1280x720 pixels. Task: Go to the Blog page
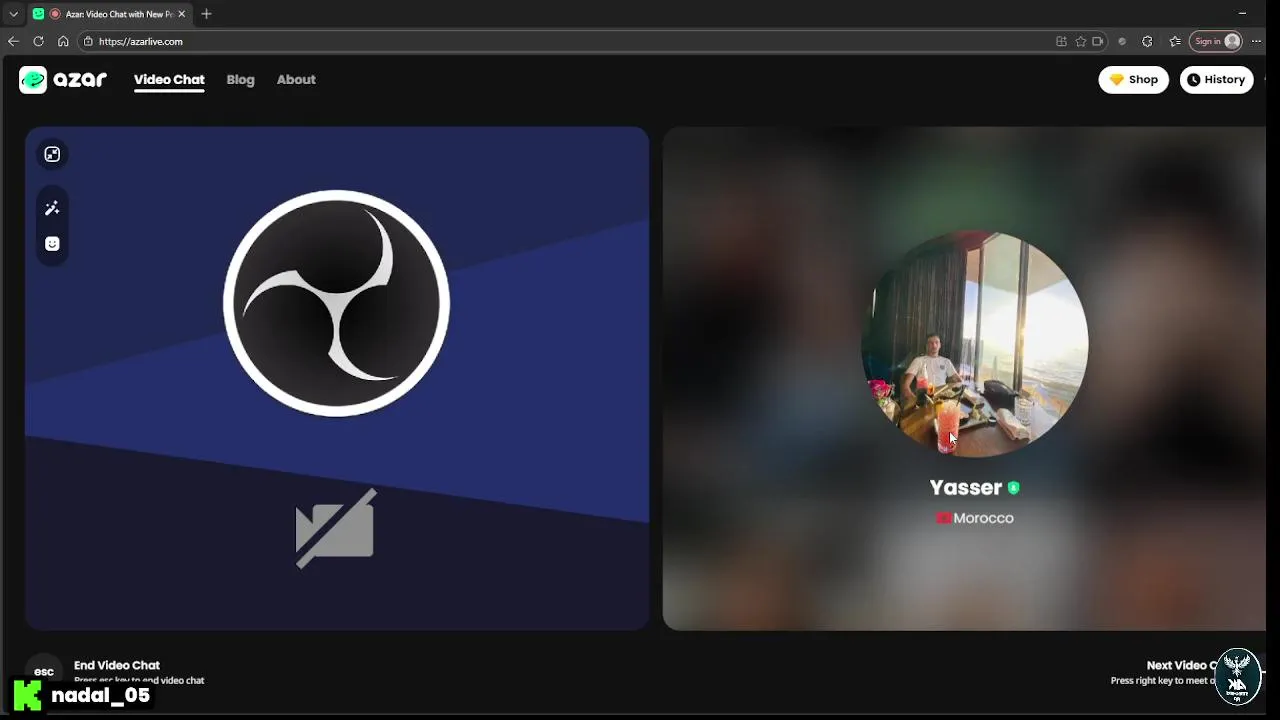pos(240,80)
